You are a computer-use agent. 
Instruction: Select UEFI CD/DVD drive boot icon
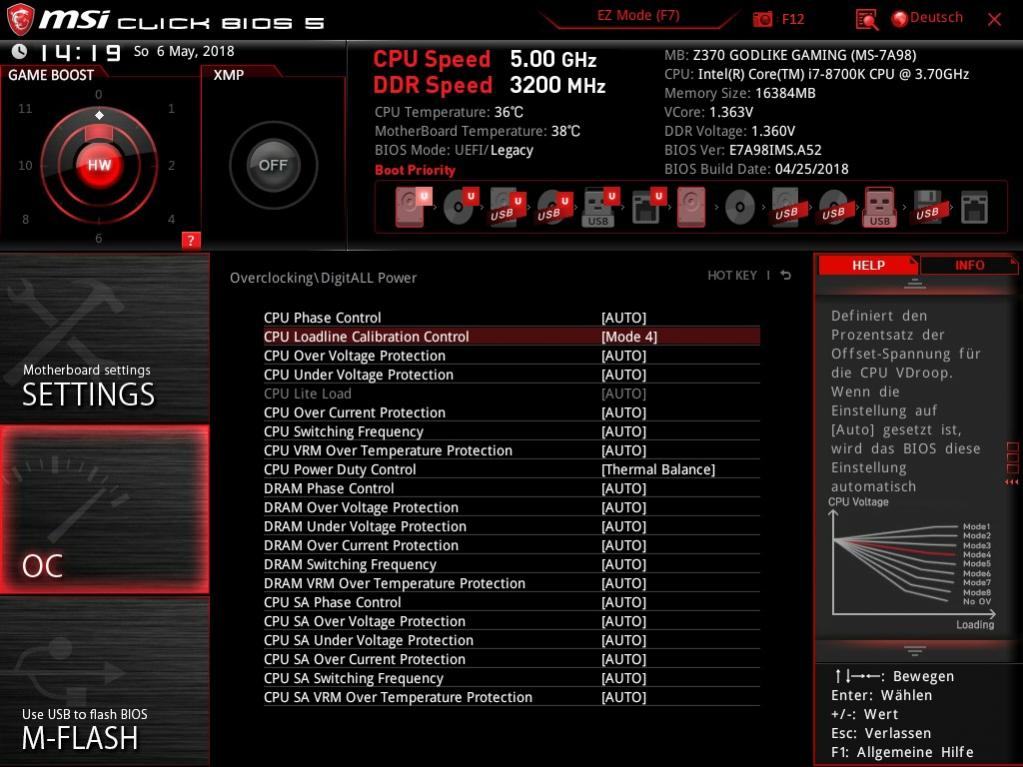click(461, 207)
